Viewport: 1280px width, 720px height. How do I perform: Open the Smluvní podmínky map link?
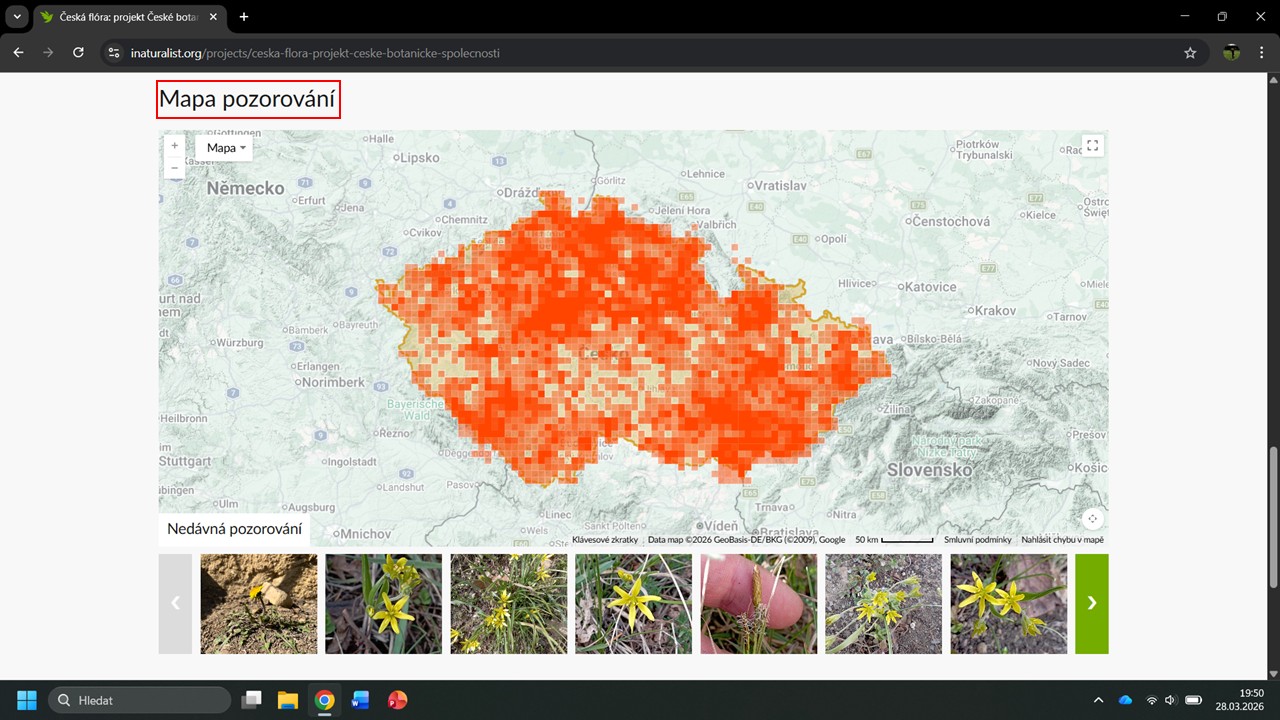pos(977,540)
